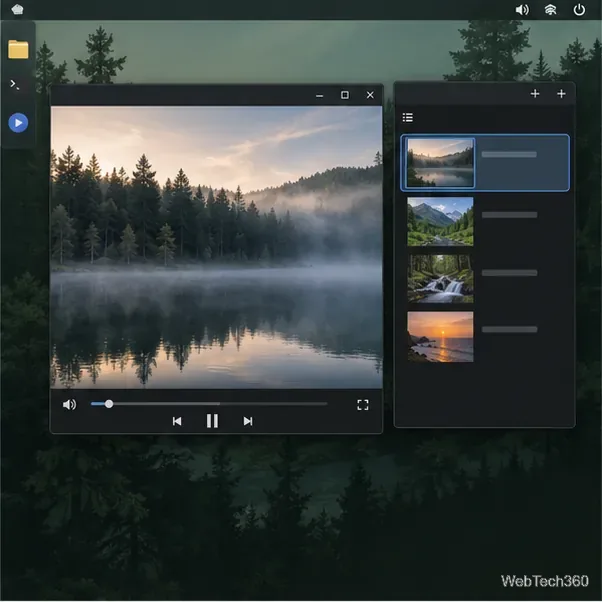Select the forest waterfall thumbnail in playlist
This screenshot has height=602, width=602.
coord(440,279)
